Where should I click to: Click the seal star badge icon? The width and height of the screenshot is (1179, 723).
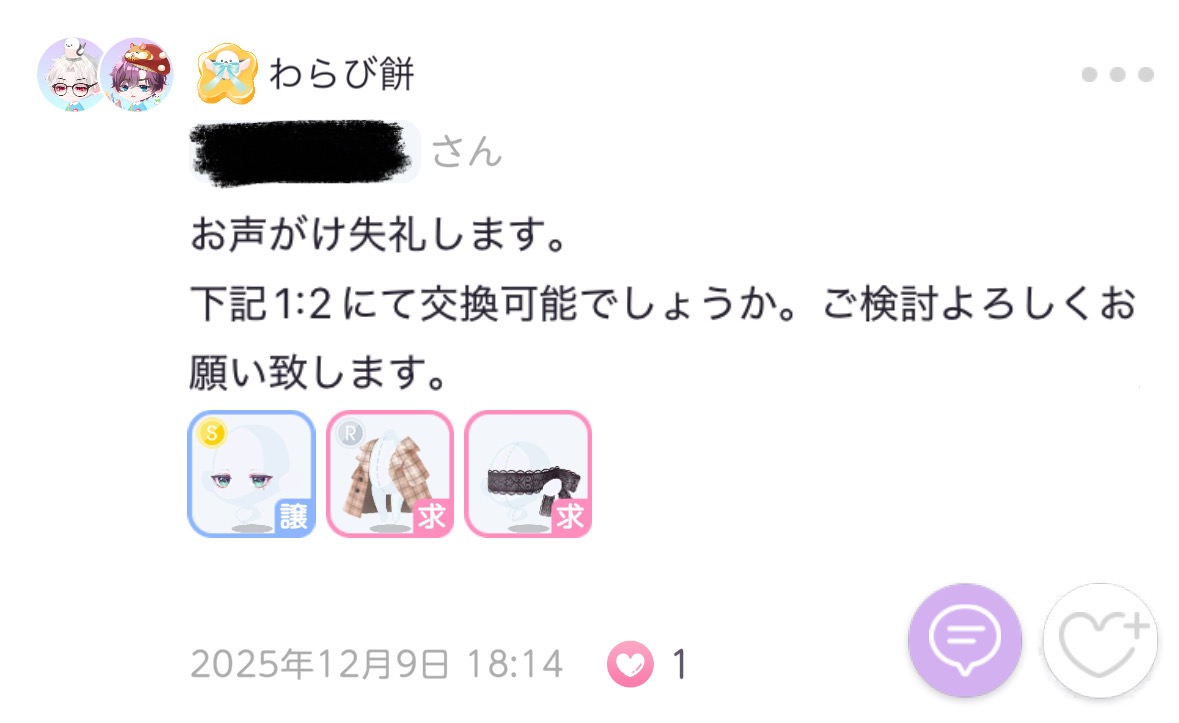tap(227, 74)
